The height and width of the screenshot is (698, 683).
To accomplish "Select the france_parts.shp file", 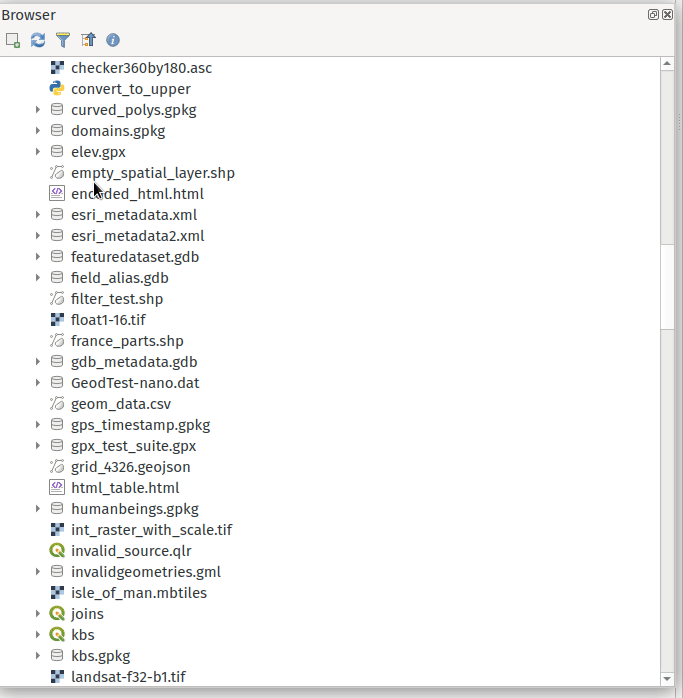I will (x=127, y=341).
